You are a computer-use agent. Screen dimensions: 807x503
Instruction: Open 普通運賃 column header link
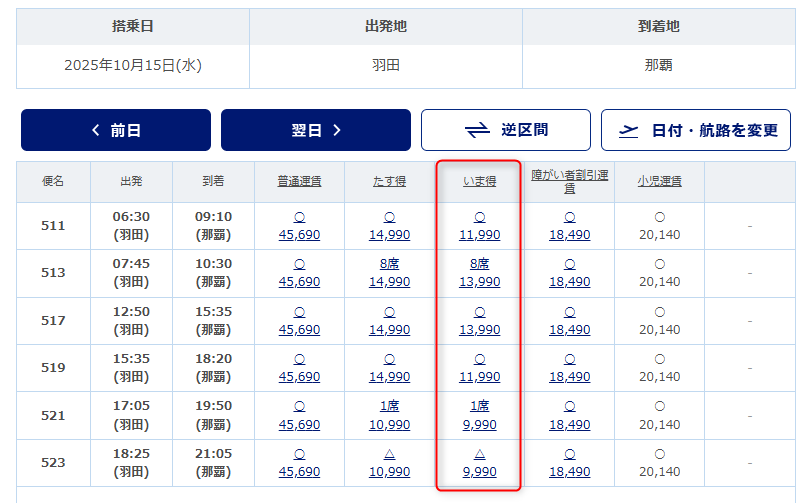[x=300, y=181]
